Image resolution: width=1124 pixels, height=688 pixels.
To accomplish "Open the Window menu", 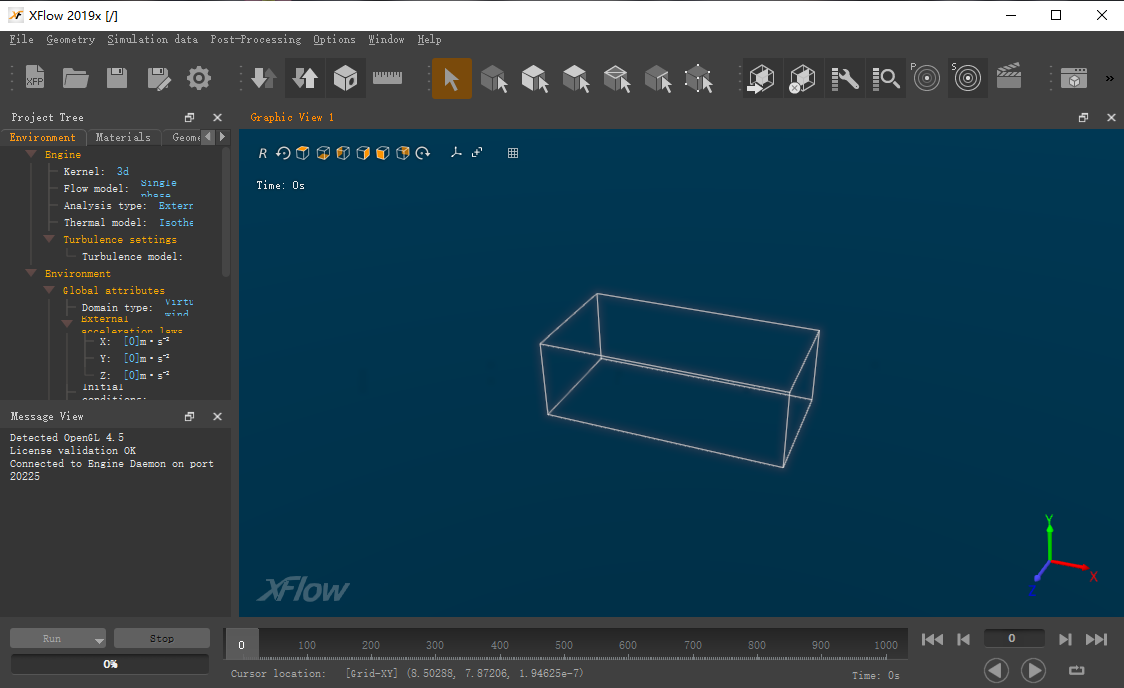I will coord(386,39).
